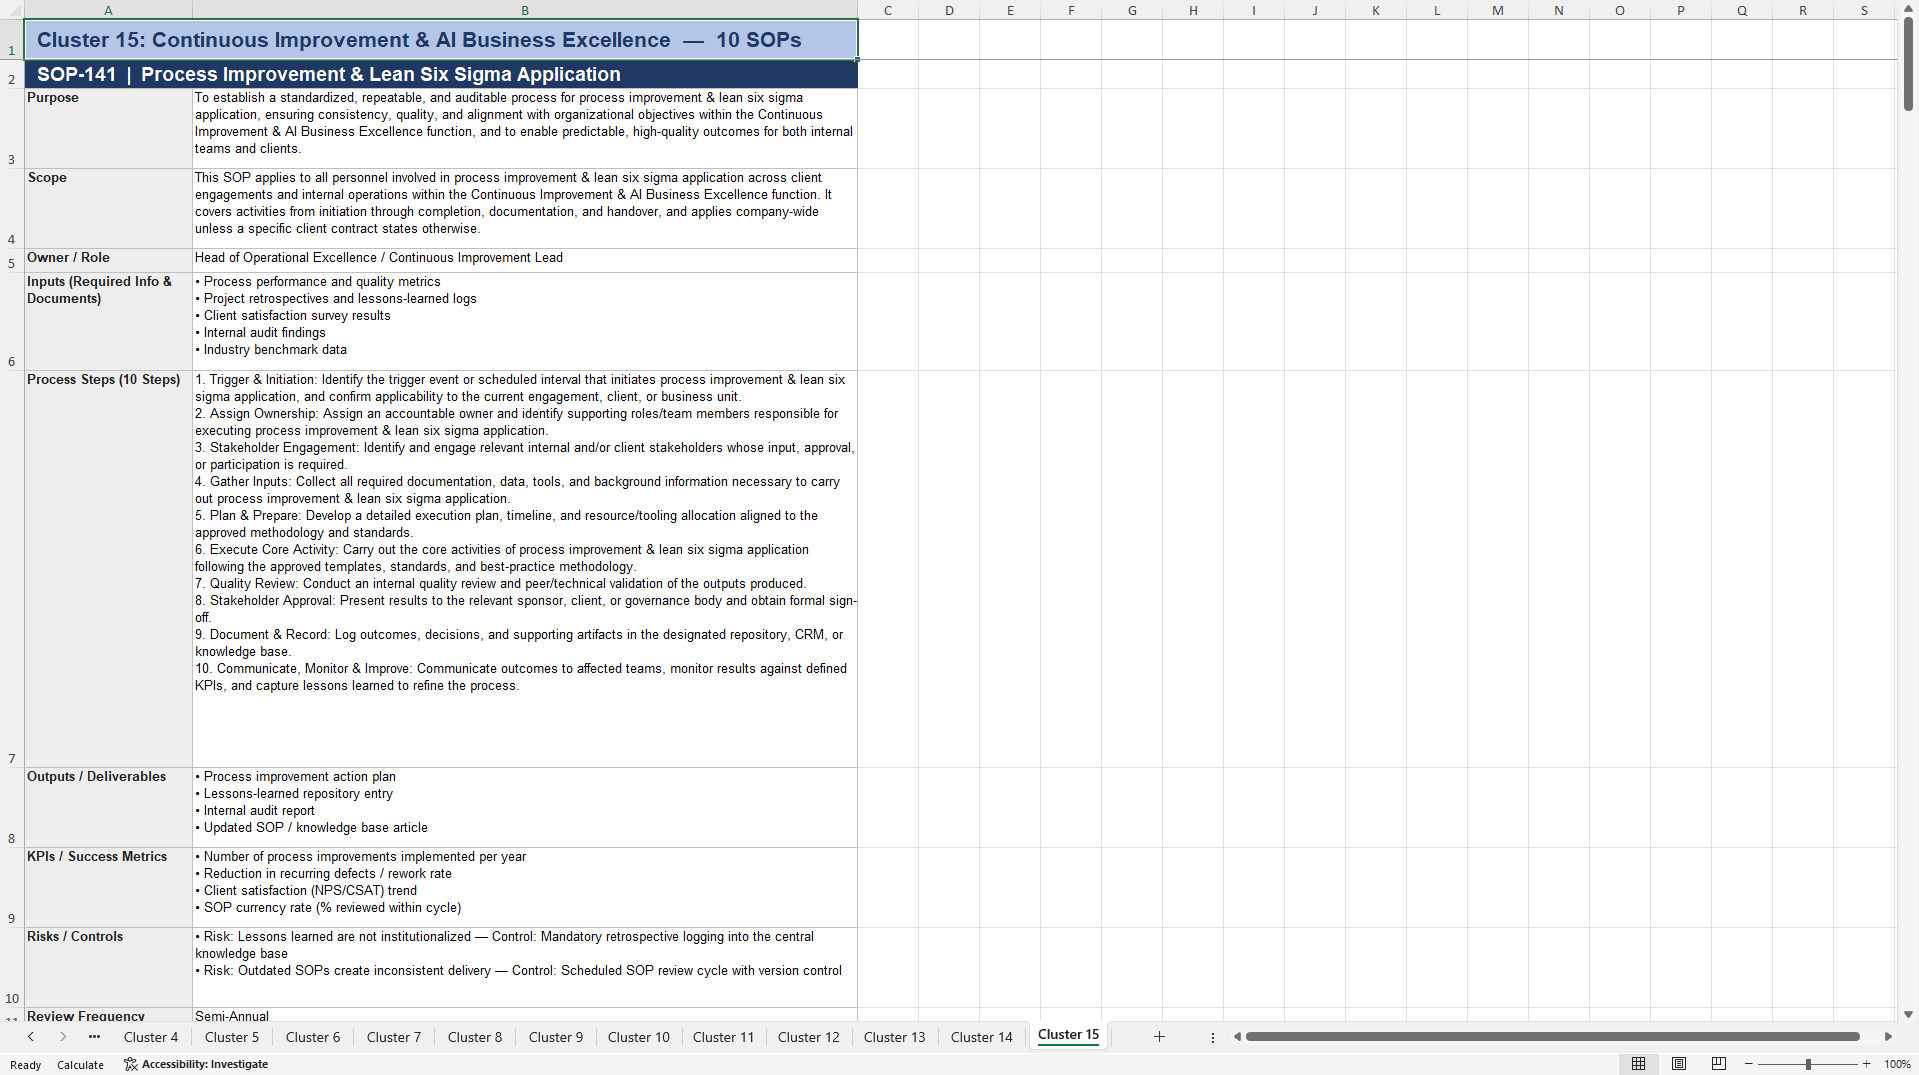Open the Cluster 9 sheet tab
The height and width of the screenshot is (1075, 1919).
[x=556, y=1037]
